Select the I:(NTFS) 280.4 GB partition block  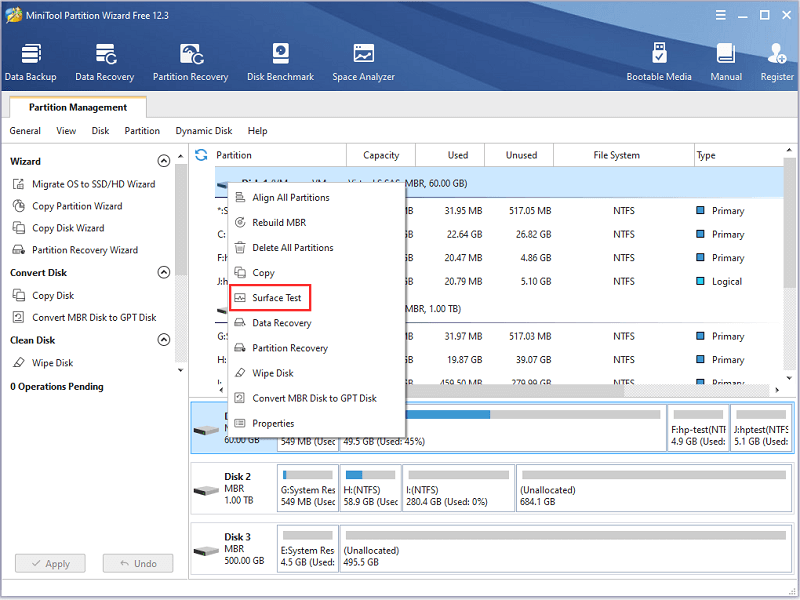[x=459, y=488]
